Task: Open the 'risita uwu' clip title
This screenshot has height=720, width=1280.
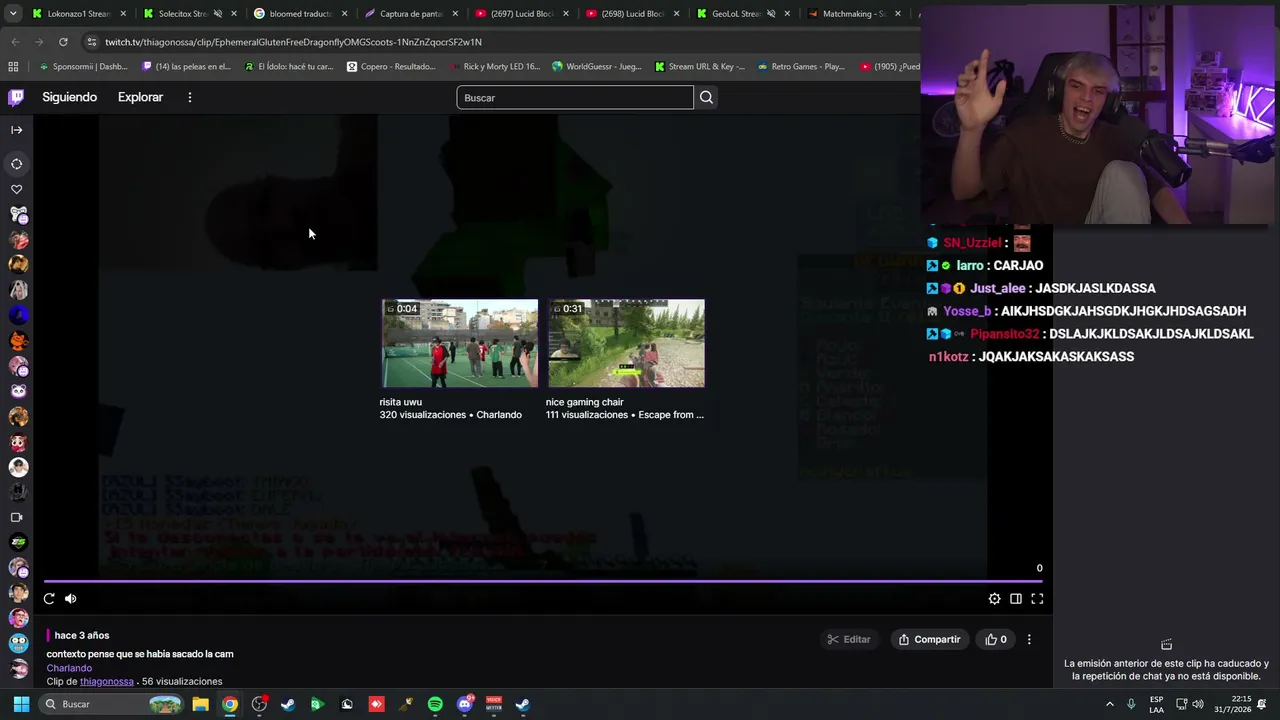Action: point(400,402)
